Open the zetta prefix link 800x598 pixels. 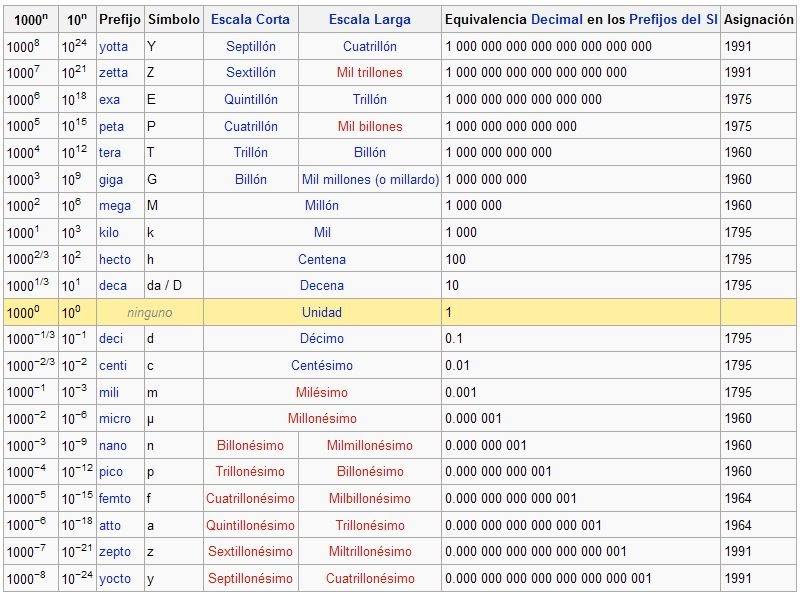click(113, 72)
